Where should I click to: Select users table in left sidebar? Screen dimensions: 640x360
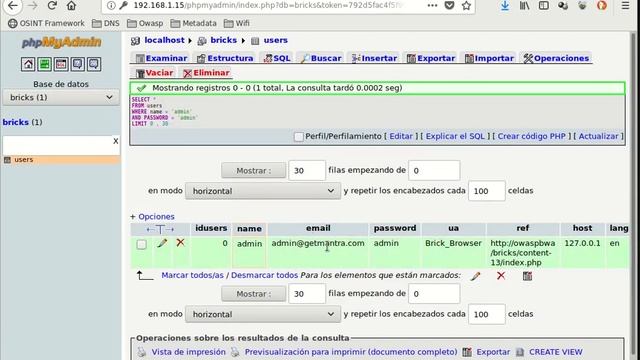[x=24, y=160]
